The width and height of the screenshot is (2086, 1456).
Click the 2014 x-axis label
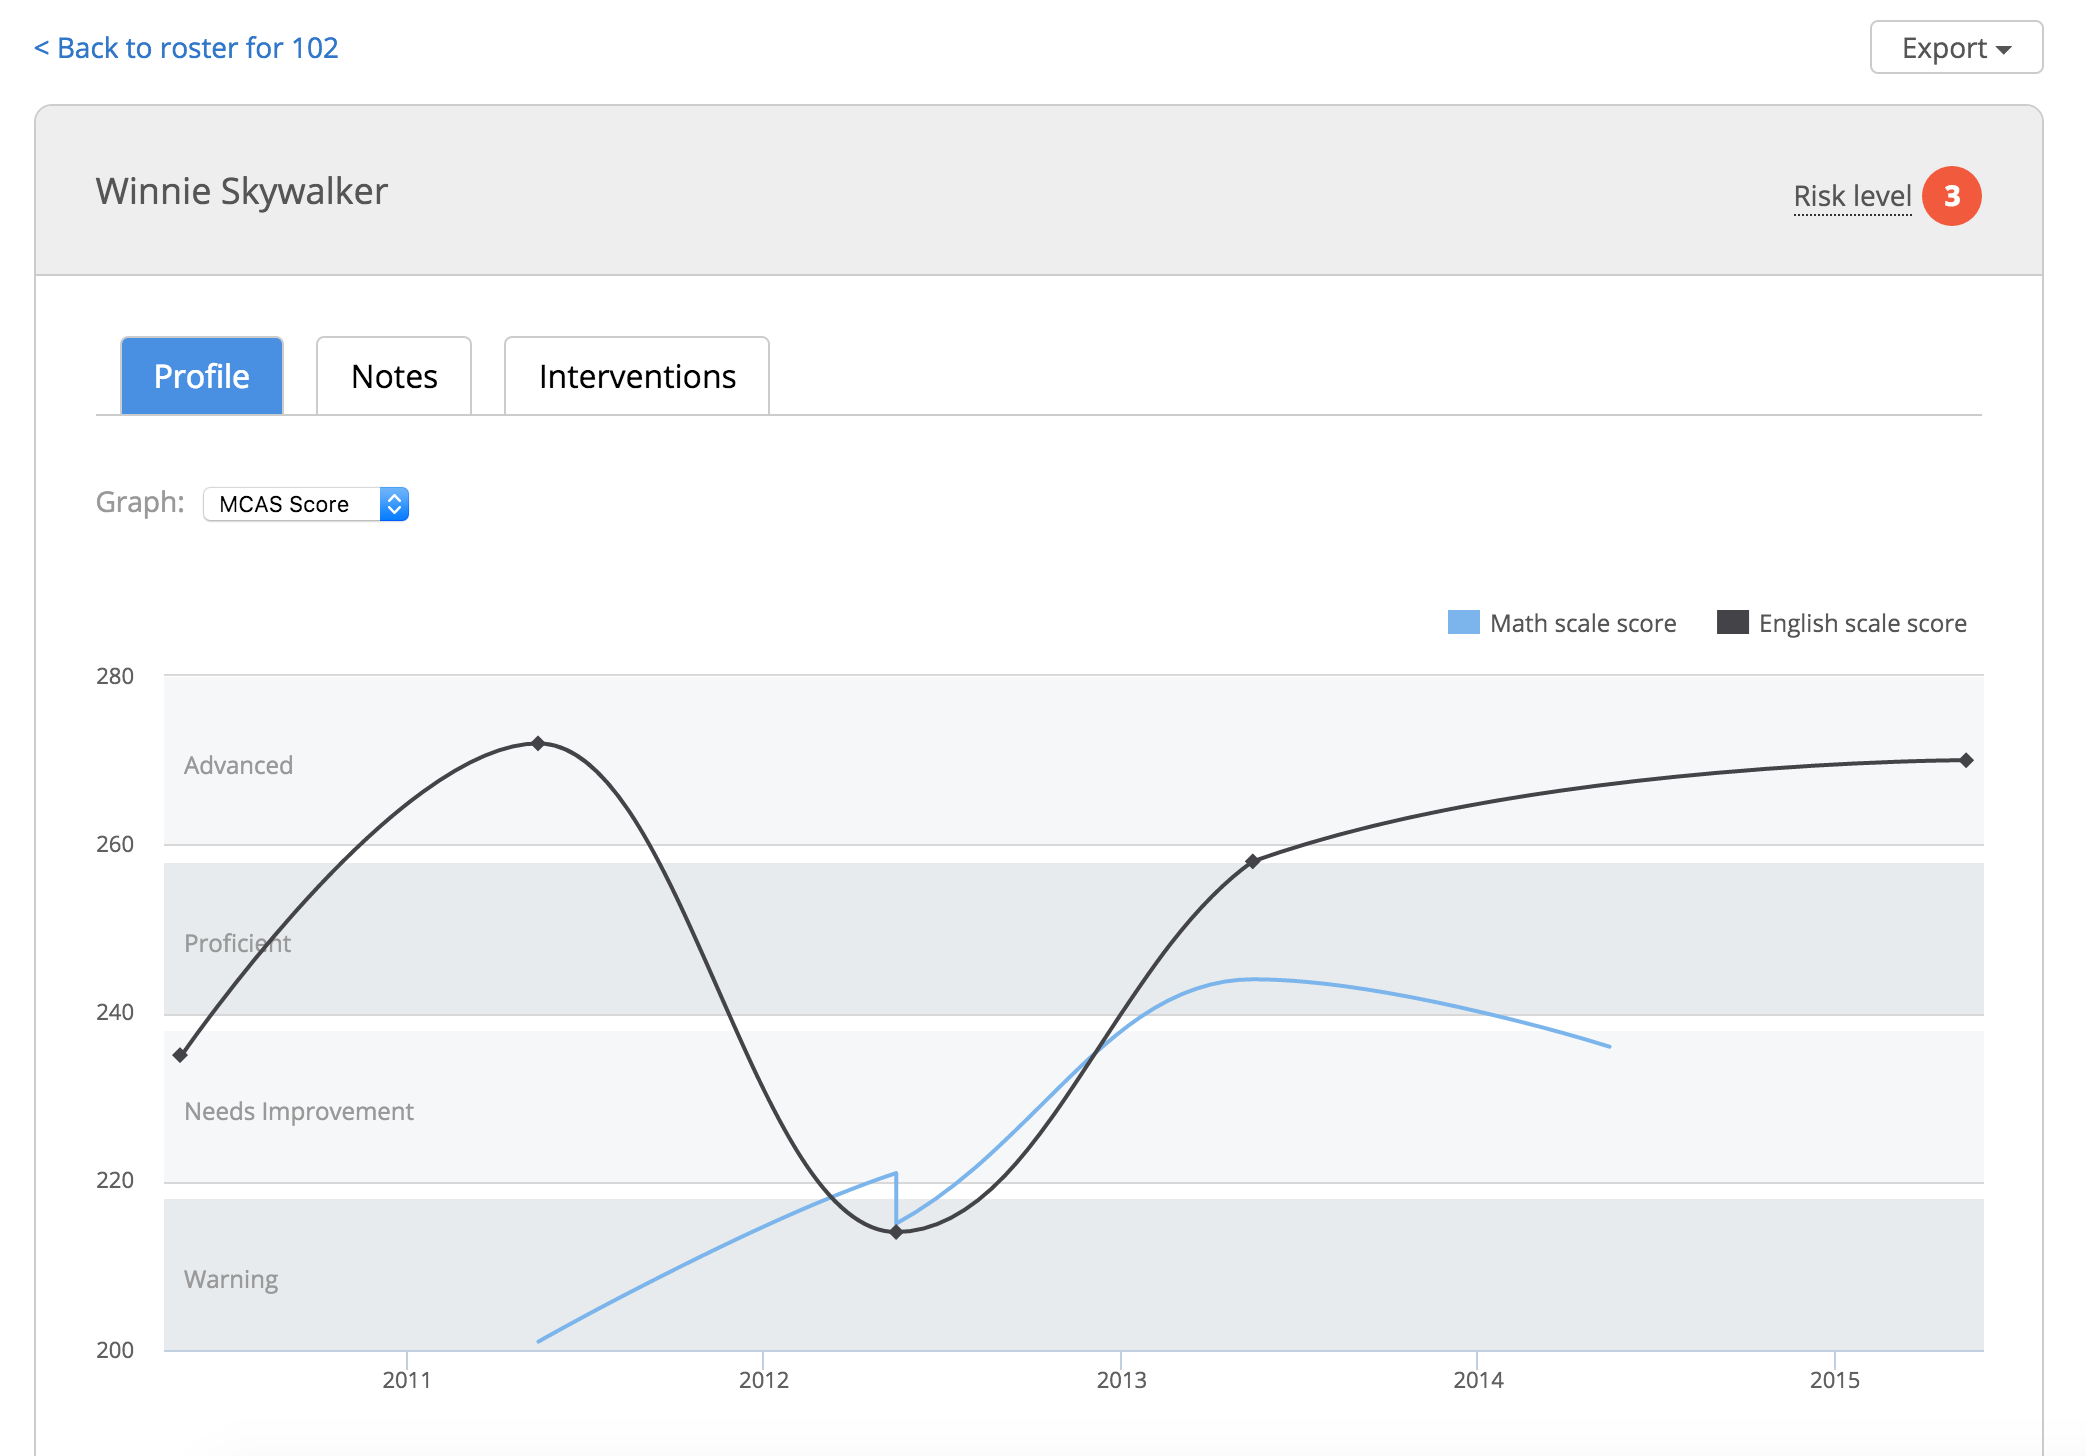1478,1380
